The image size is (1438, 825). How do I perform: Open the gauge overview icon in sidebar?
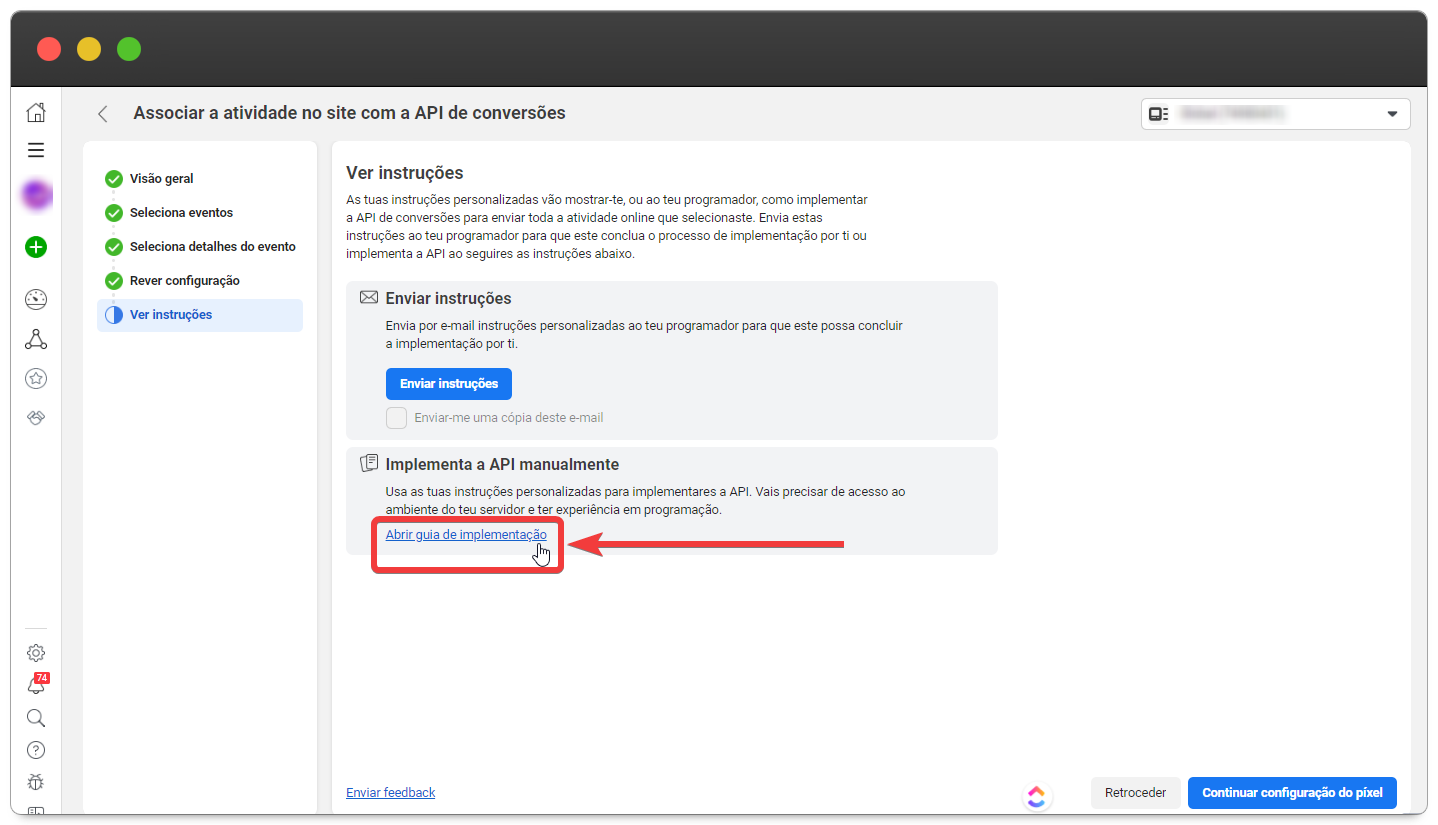click(x=36, y=300)
